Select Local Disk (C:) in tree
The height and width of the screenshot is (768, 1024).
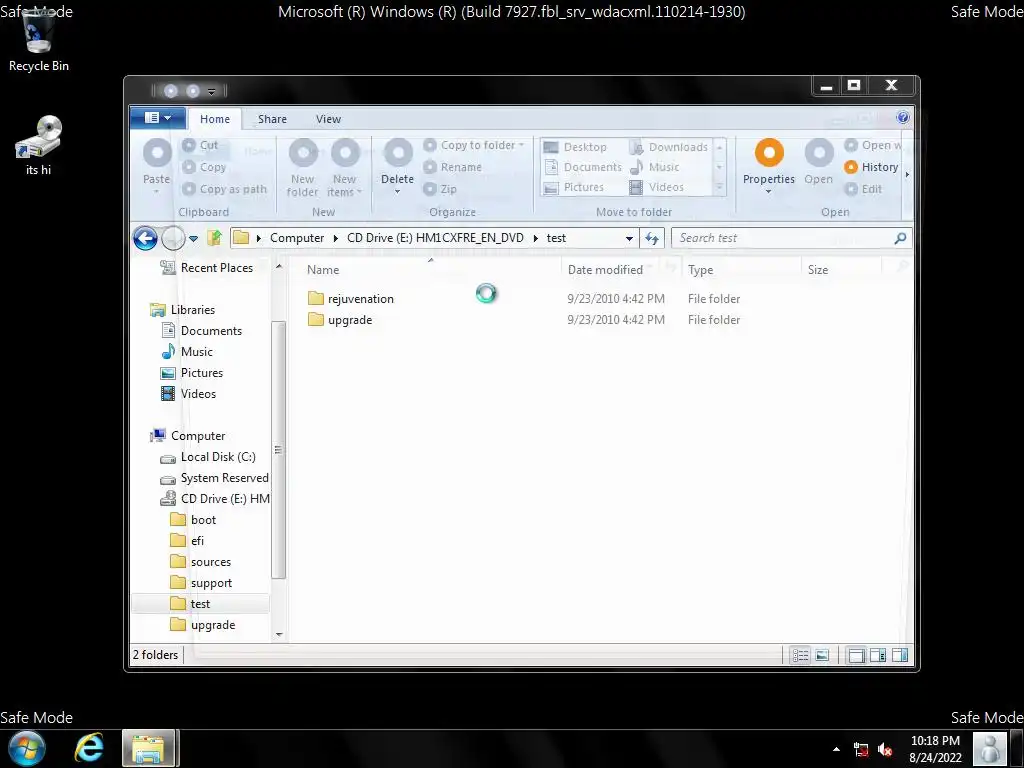click(x=208, y=457)
